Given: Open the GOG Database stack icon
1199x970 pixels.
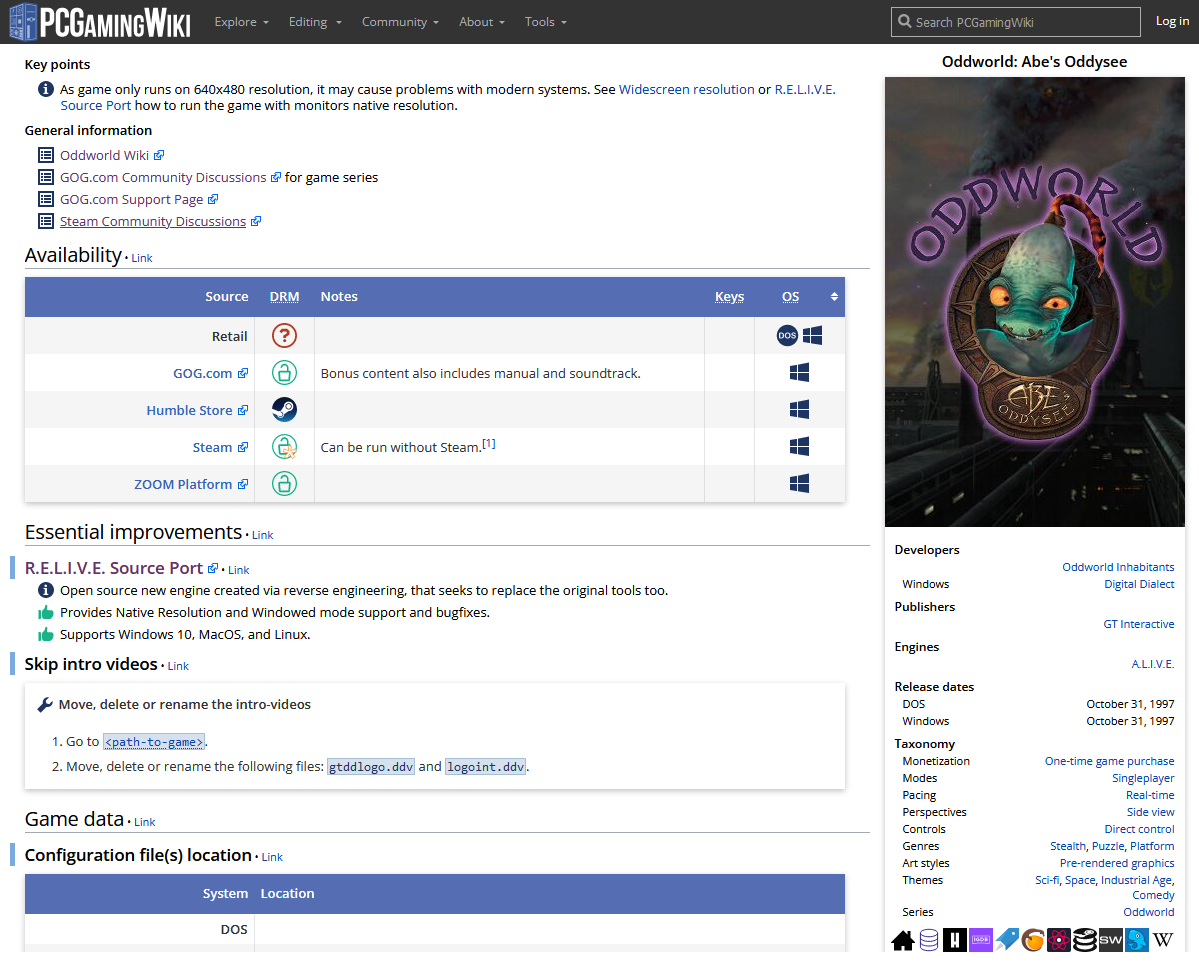Looking at the screenshot, I should click(929, 940).
